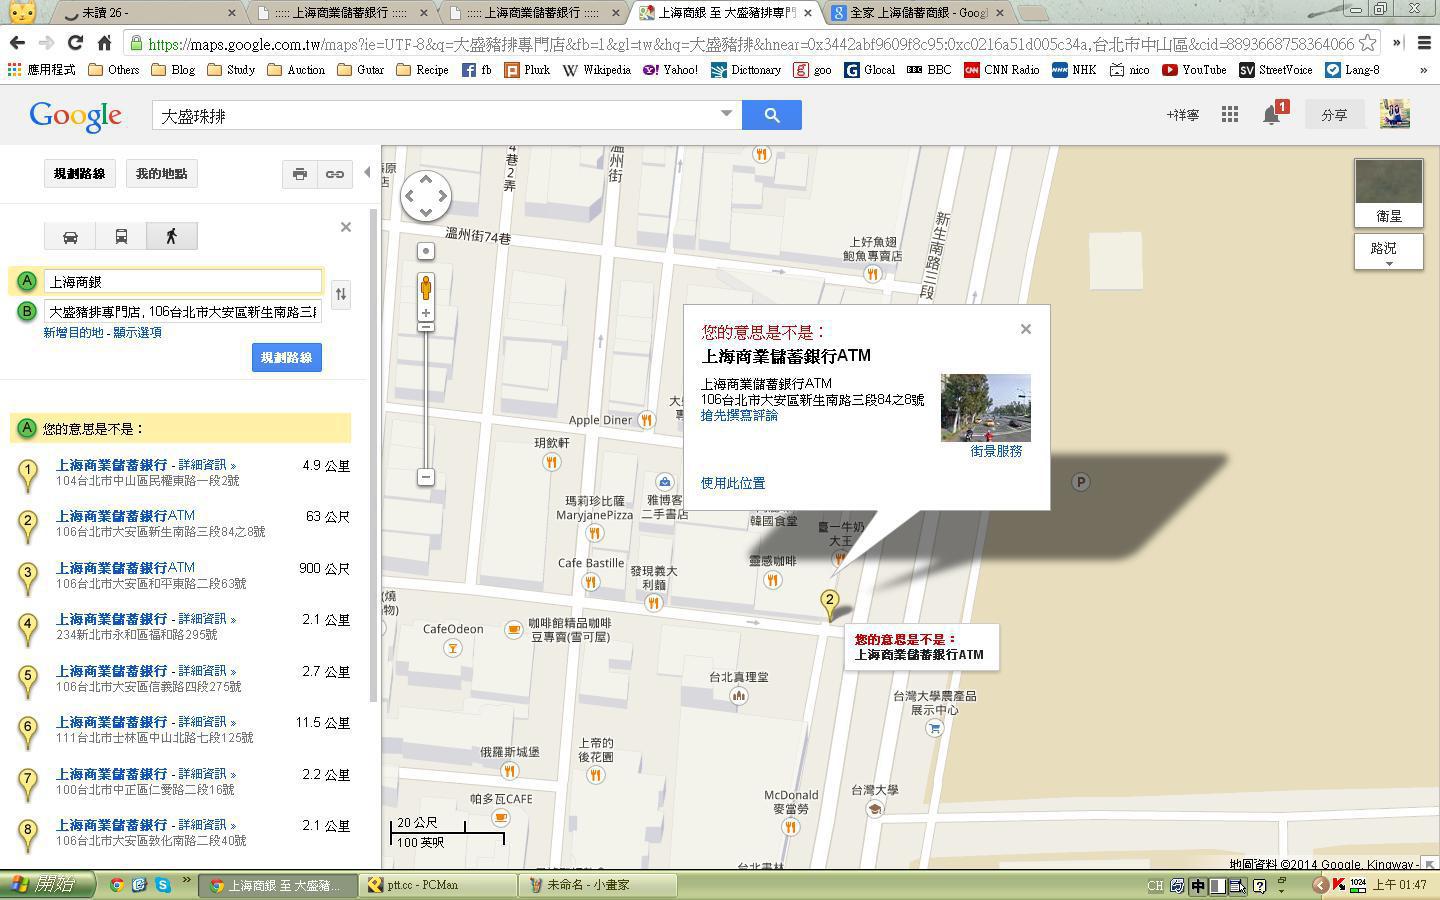Click the blue 規劃路線 submit button
The height and width of the screenshot is (900, 1440).
(x=286, y=358)
